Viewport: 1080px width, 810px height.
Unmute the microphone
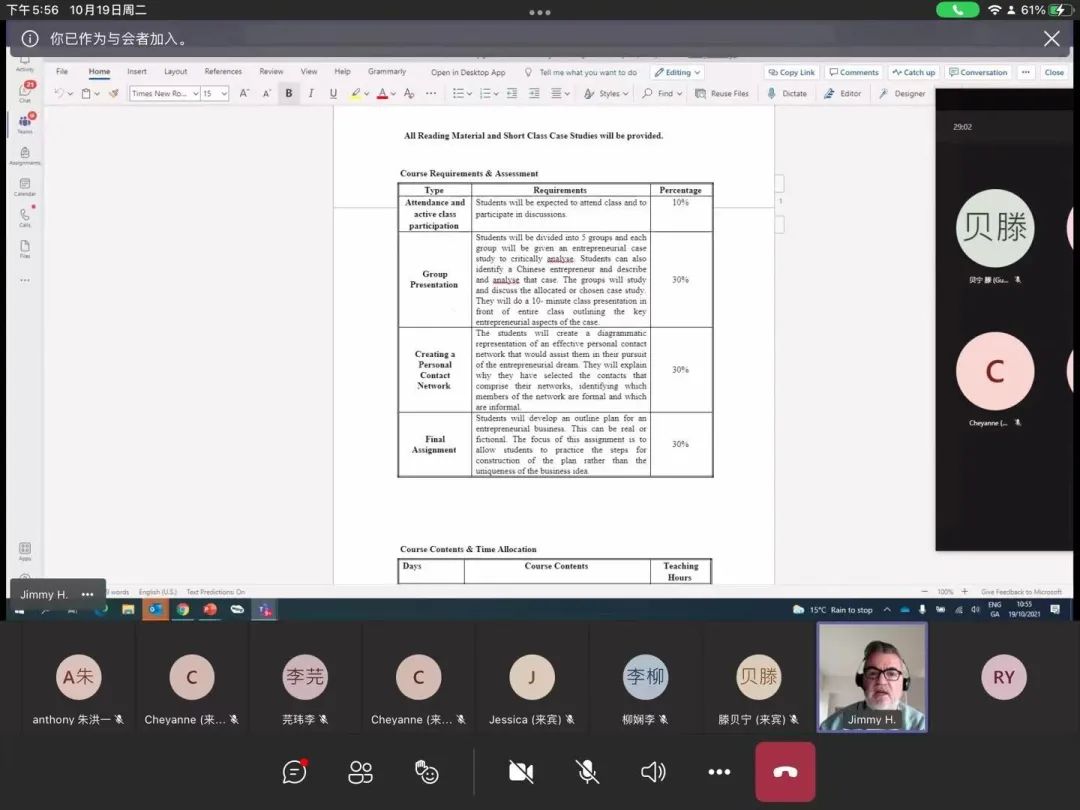coord(587,772)
